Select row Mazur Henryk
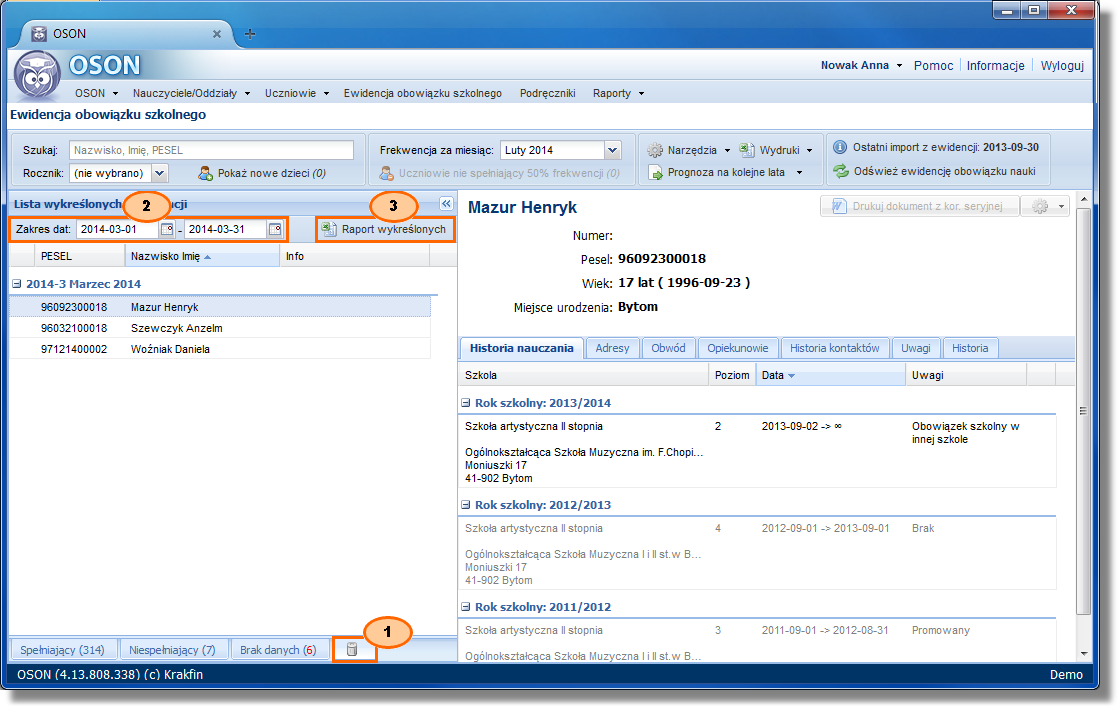 [220, 307]
